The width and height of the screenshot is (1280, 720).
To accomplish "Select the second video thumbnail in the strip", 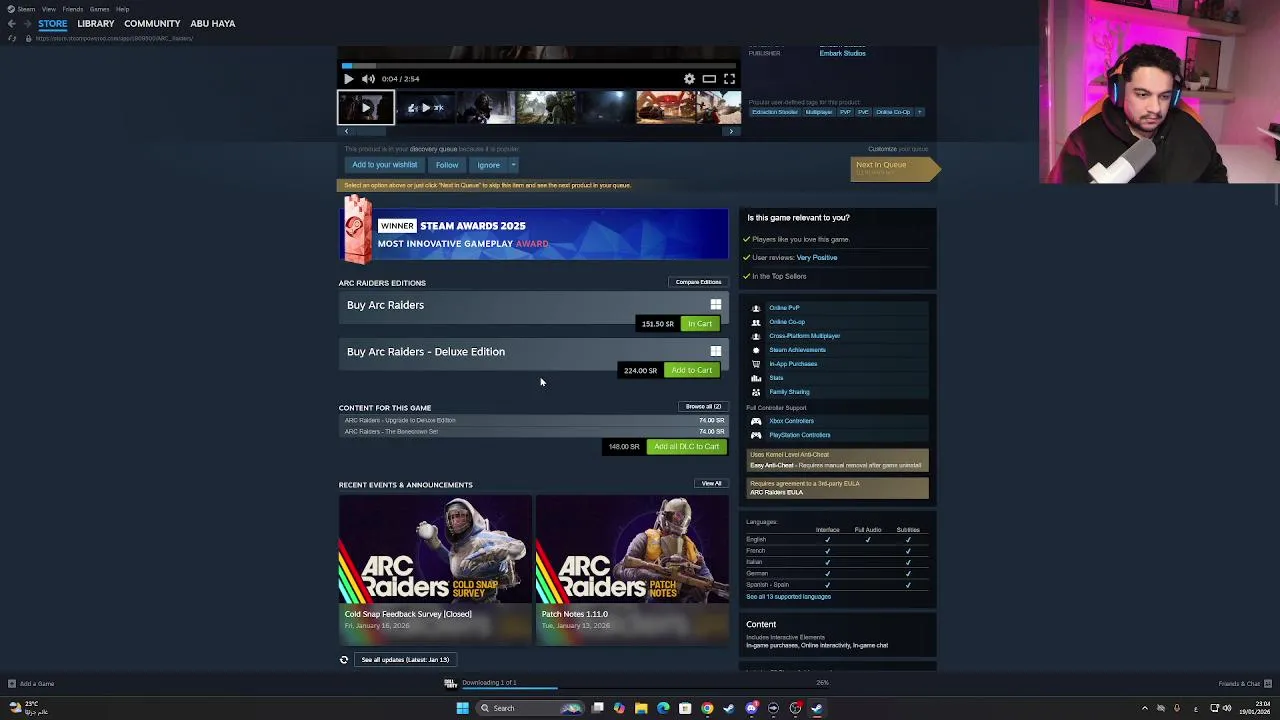I will [x=426, y=108].
